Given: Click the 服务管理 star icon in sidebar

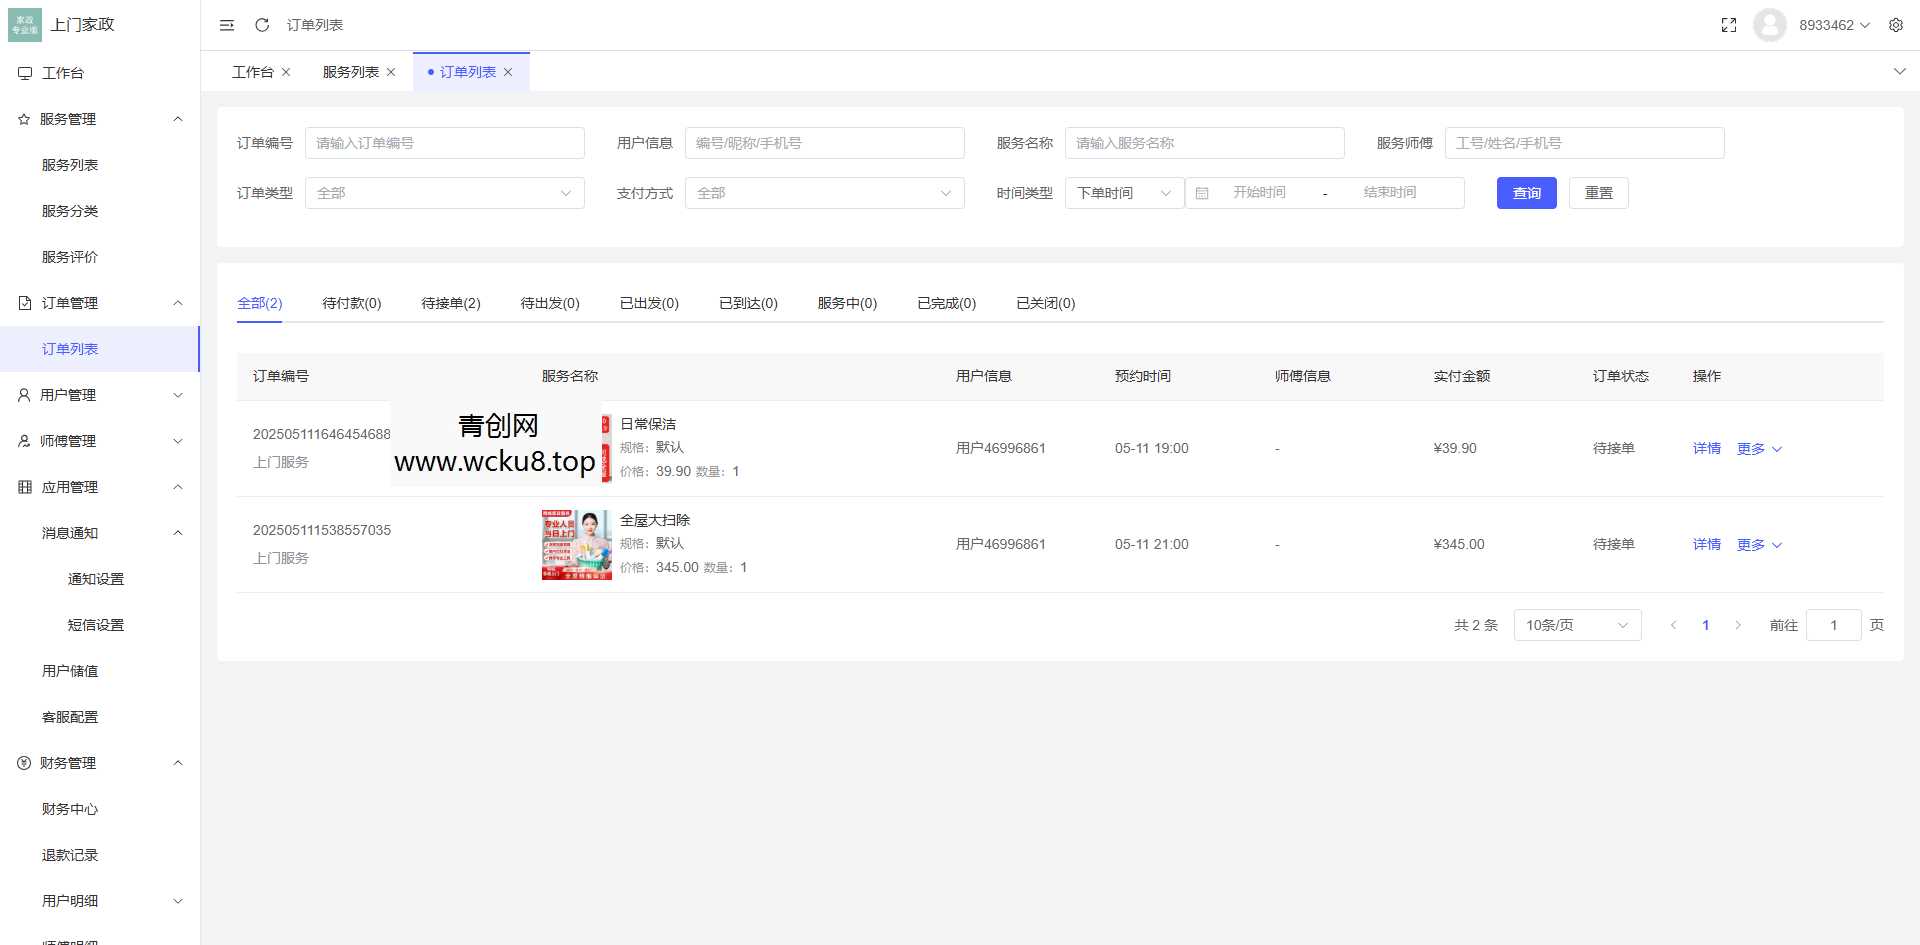Looking at the screenshot, I should point(23,118).
